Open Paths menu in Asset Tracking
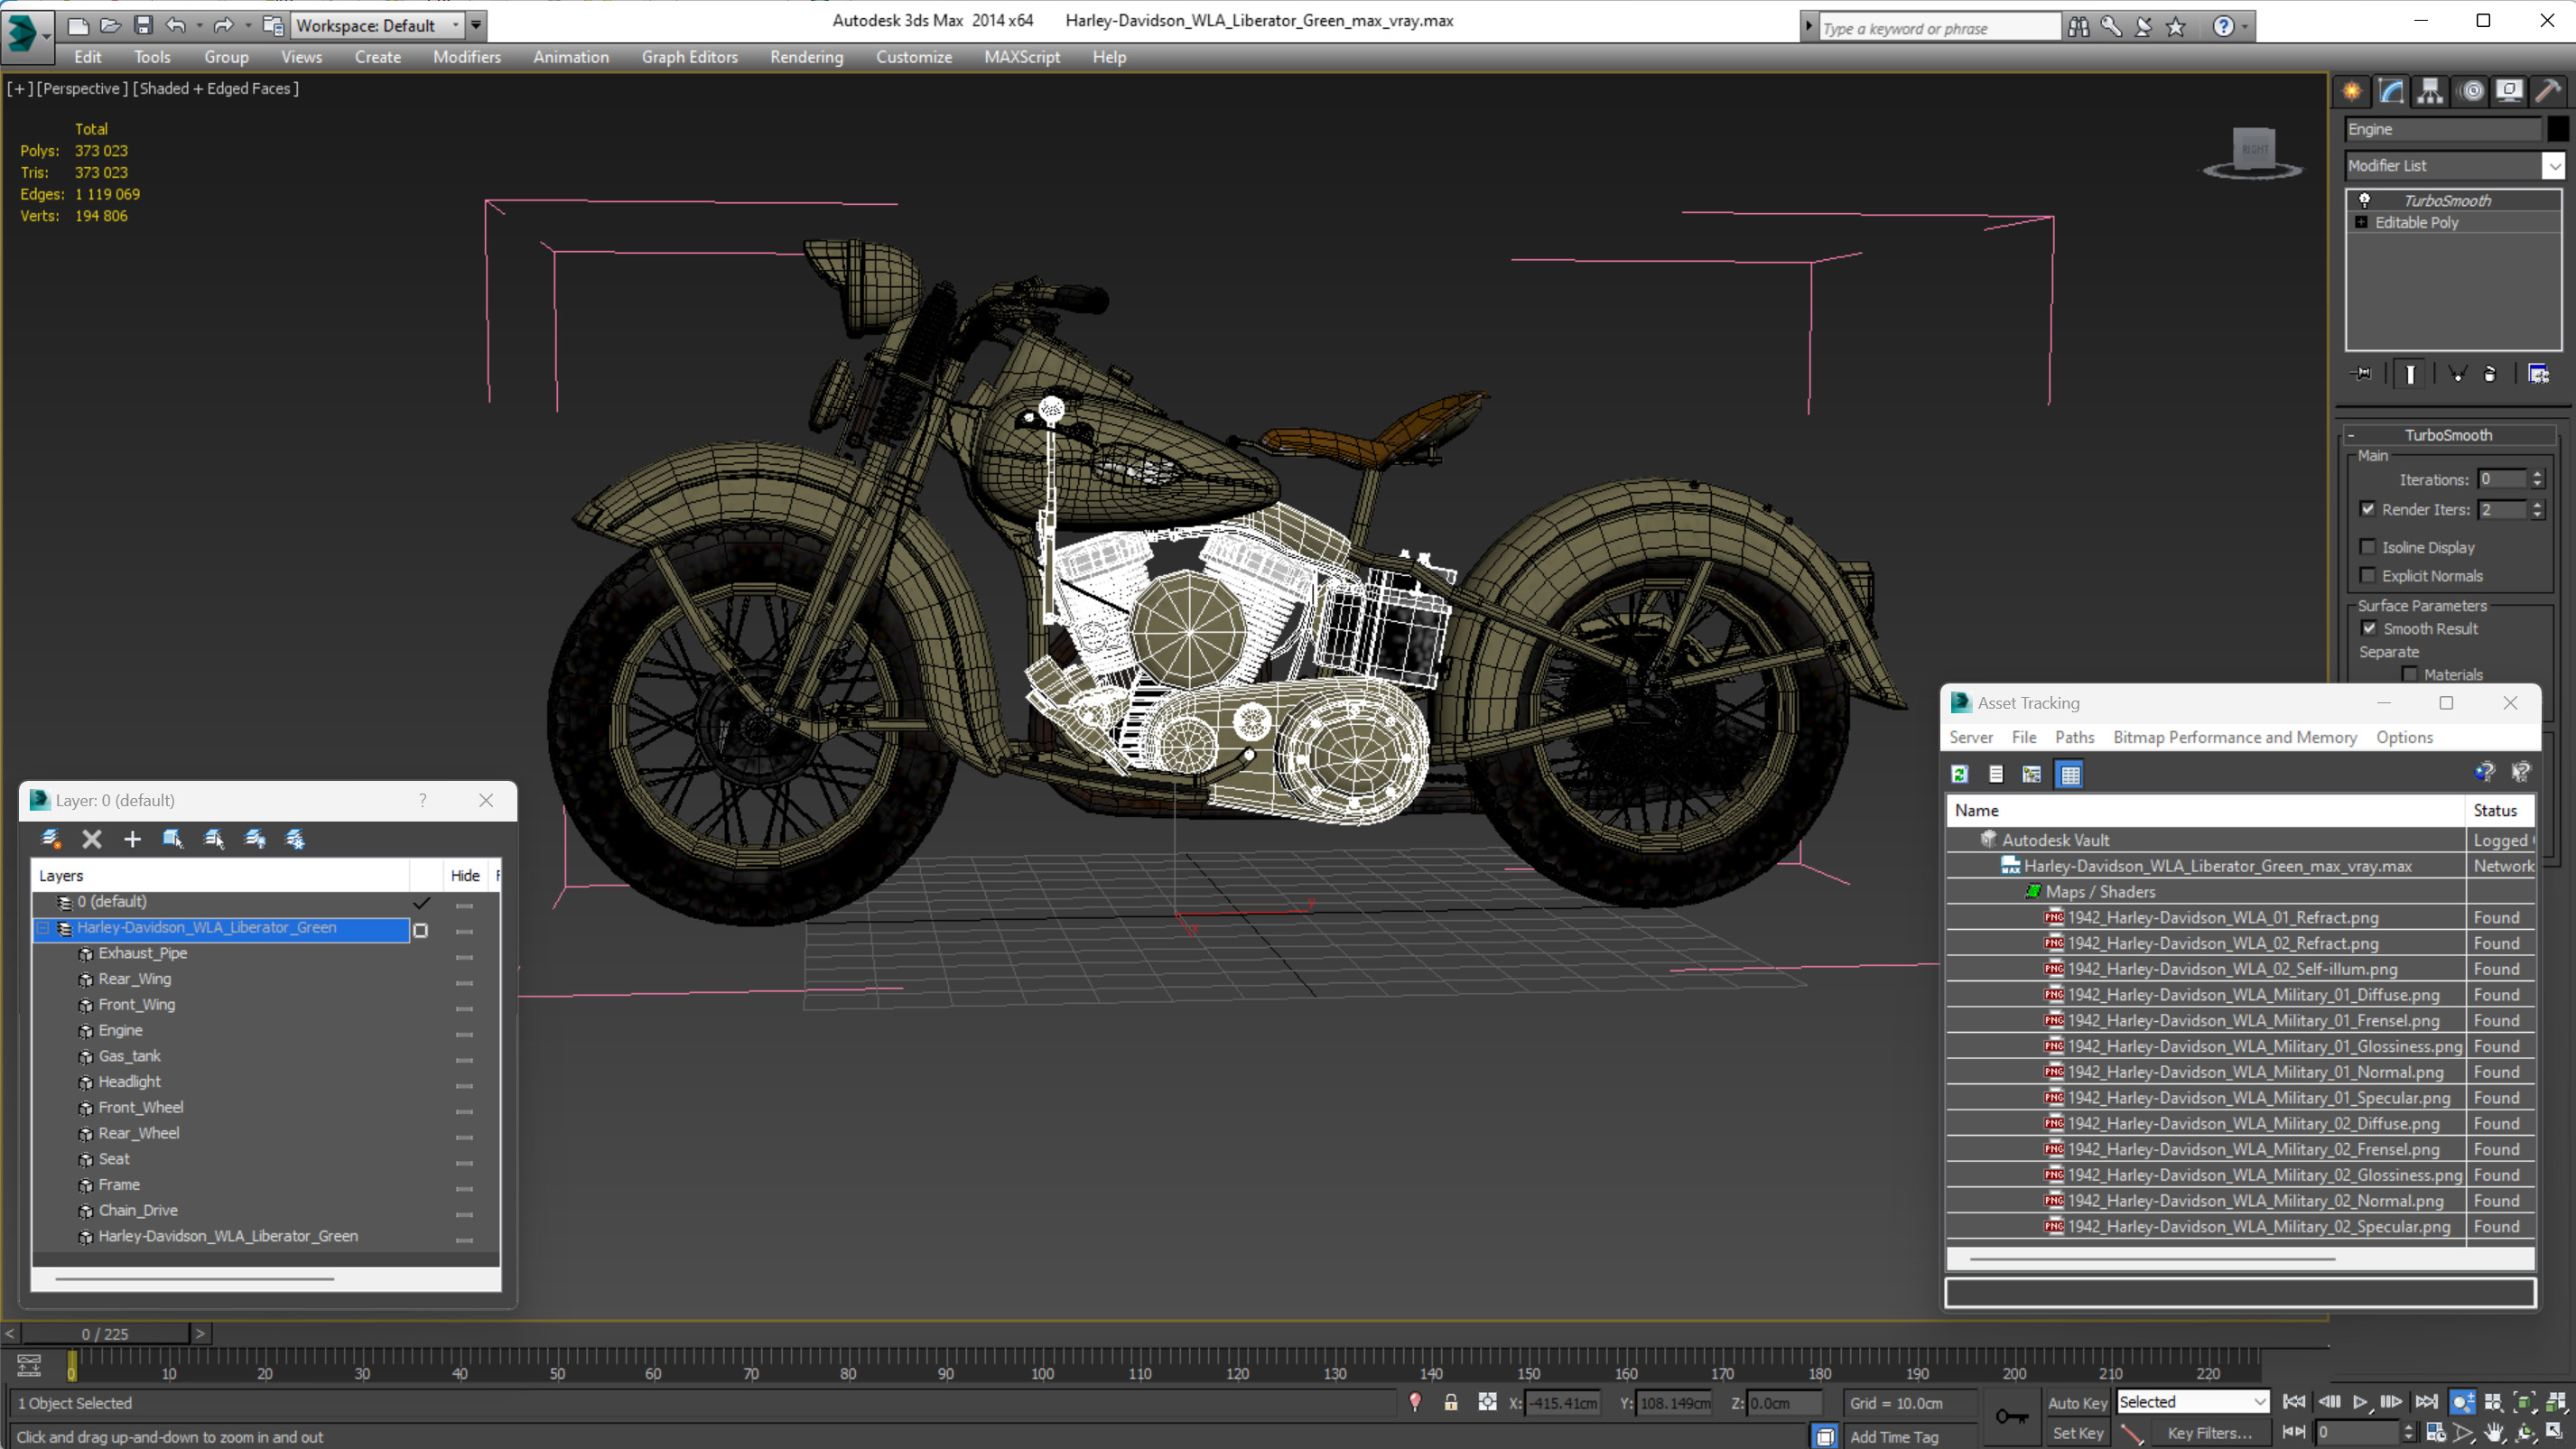The height and width of the screenshot is (1449, 2576). (2074, 737)
